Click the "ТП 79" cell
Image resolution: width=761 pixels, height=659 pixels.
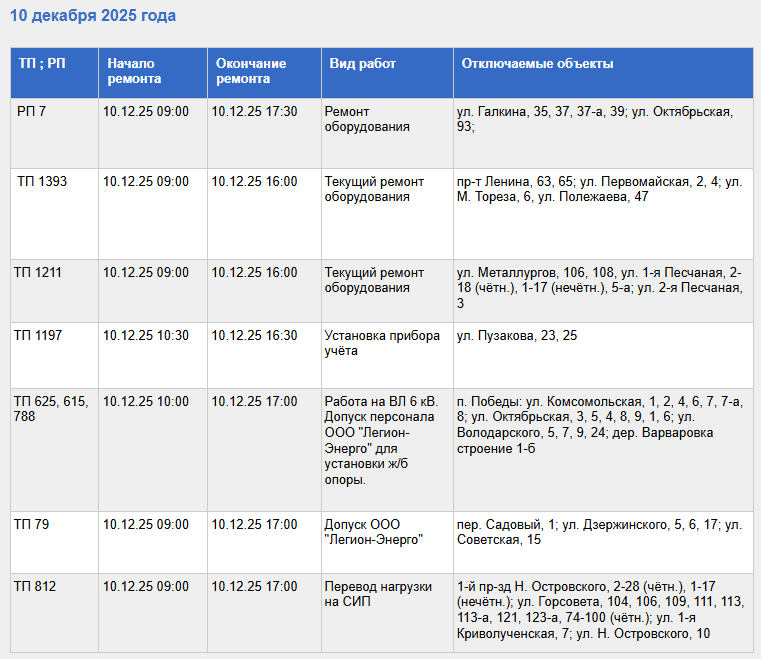(31, 524)
